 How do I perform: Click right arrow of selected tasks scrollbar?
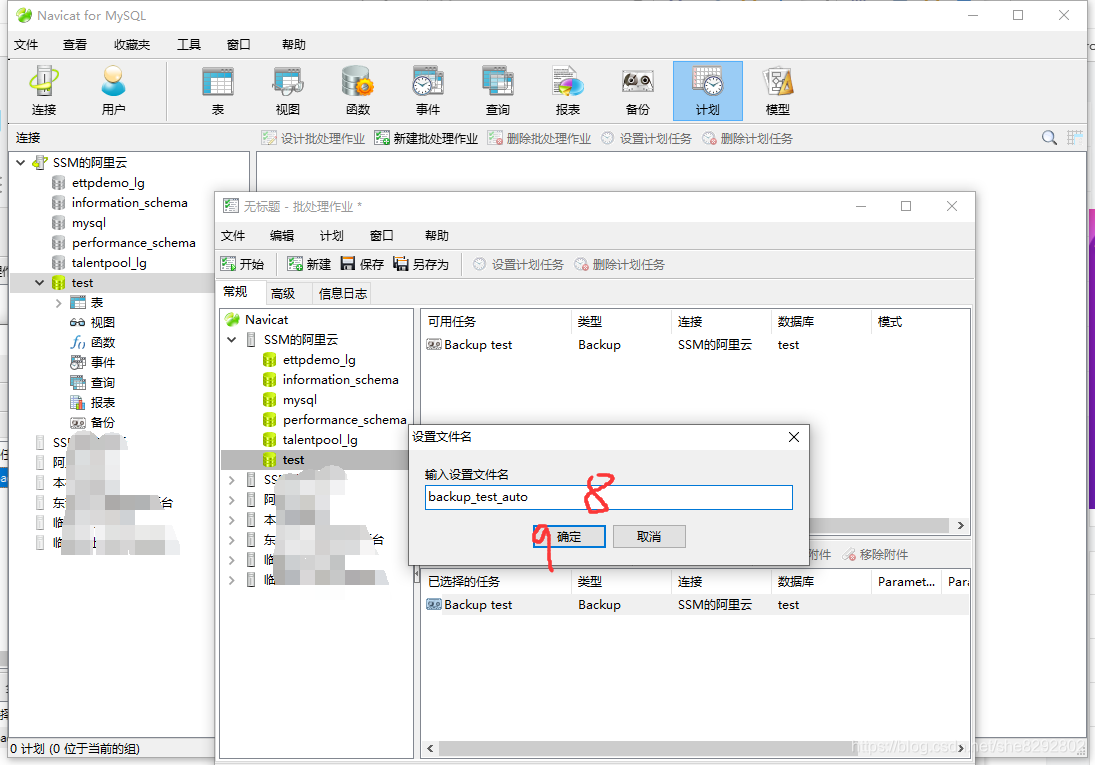point(961,748)
